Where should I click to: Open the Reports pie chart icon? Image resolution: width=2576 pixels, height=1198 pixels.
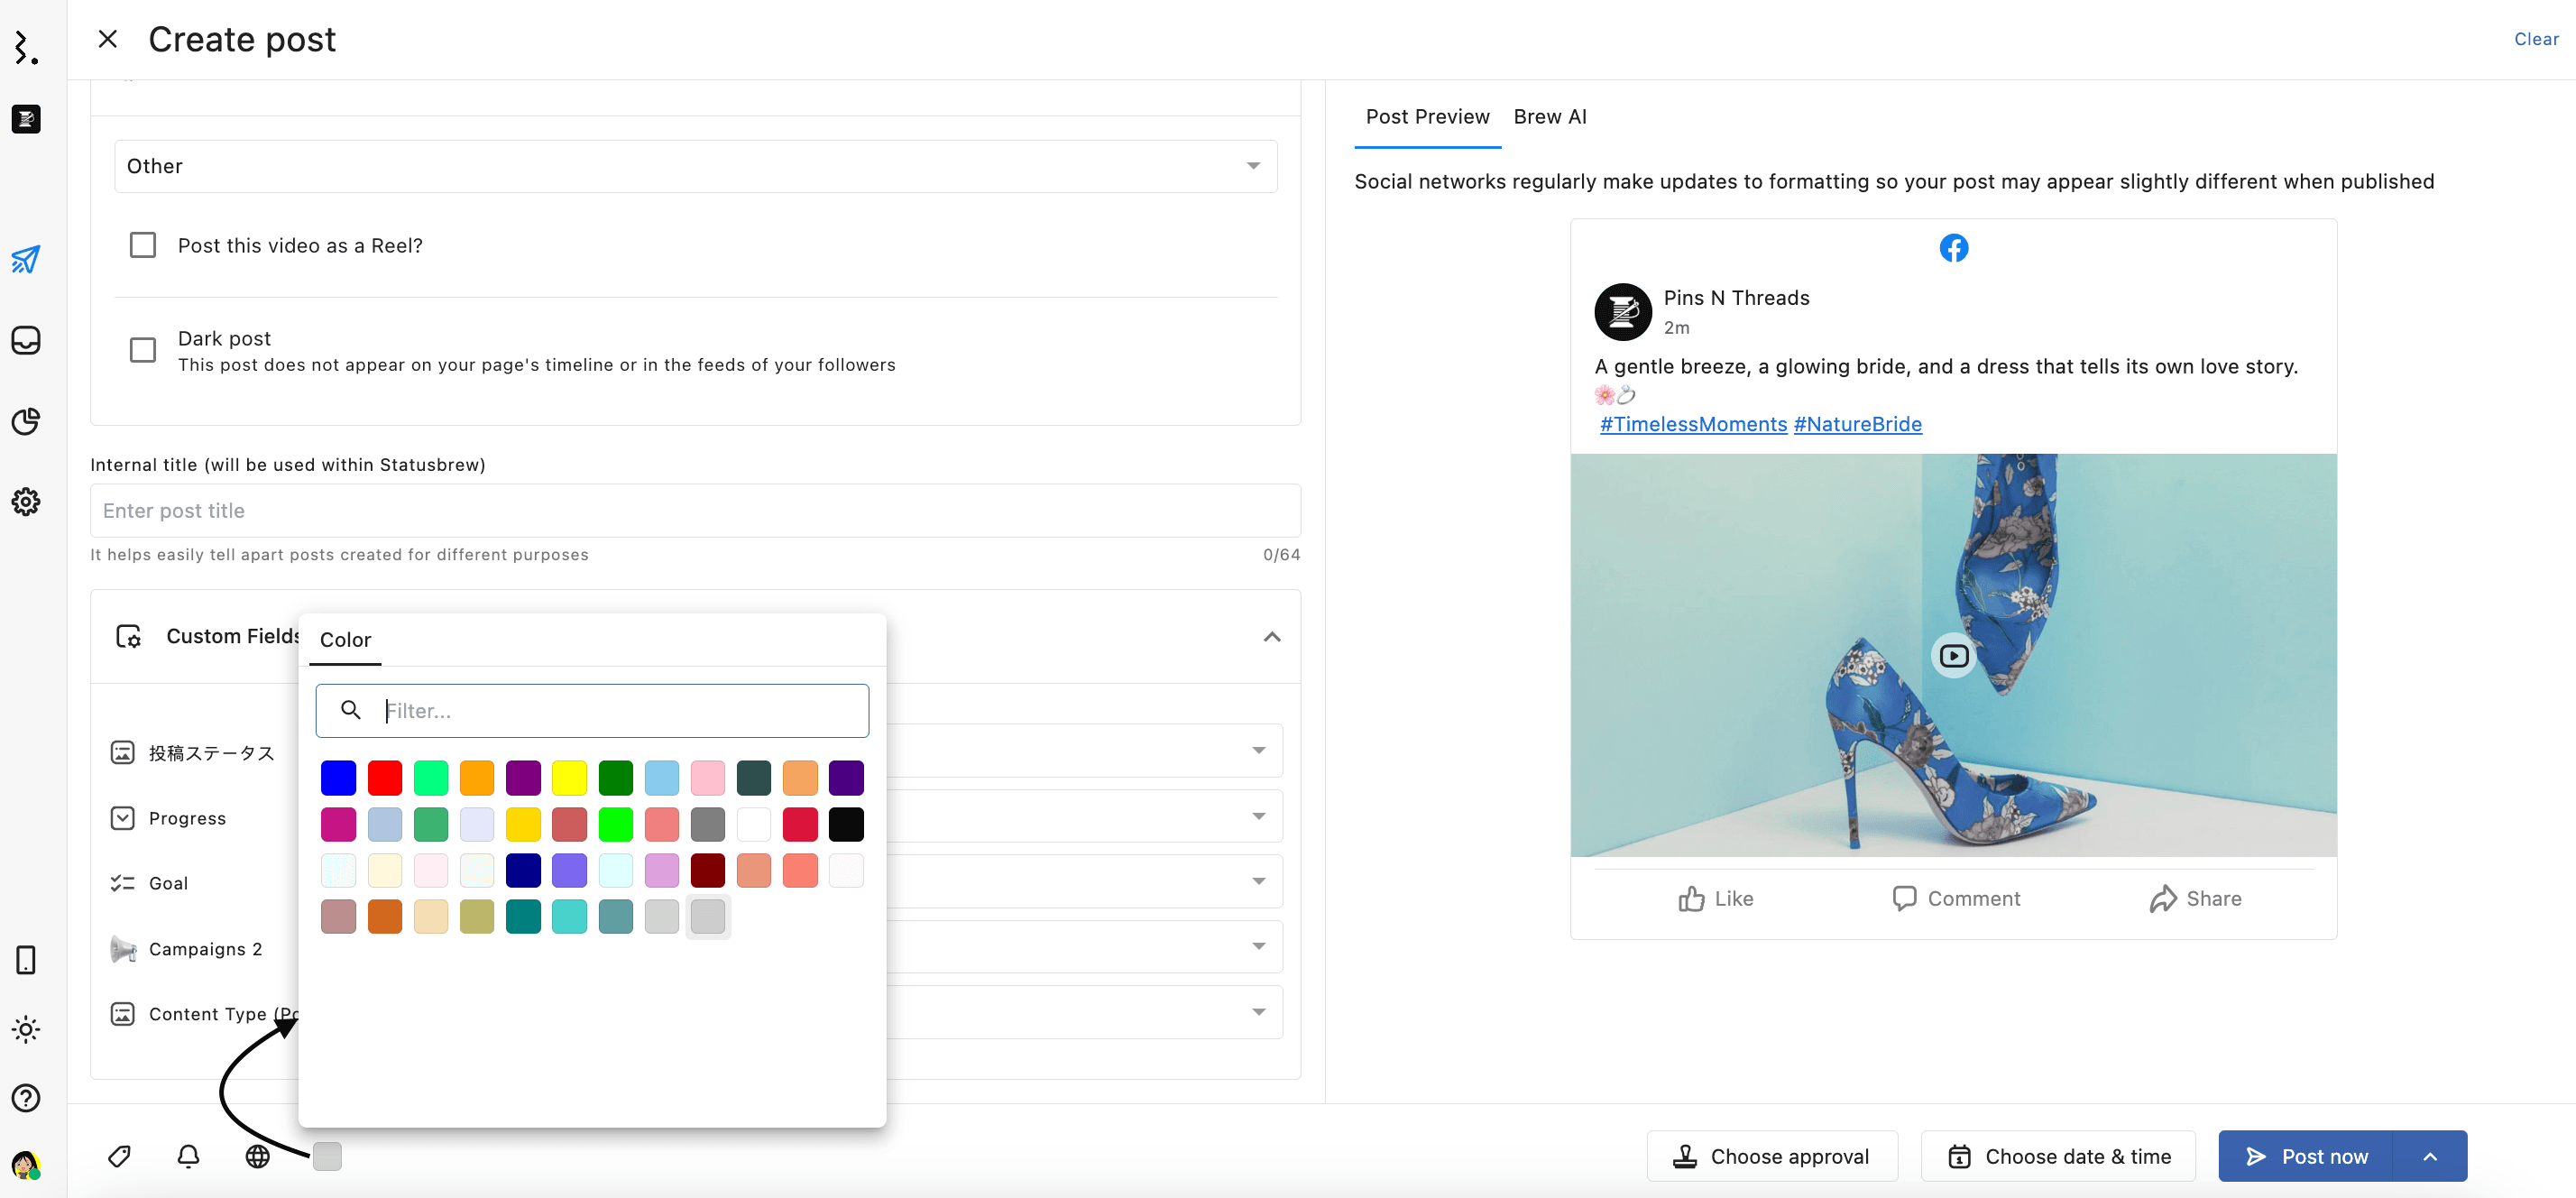click(26, 421)
